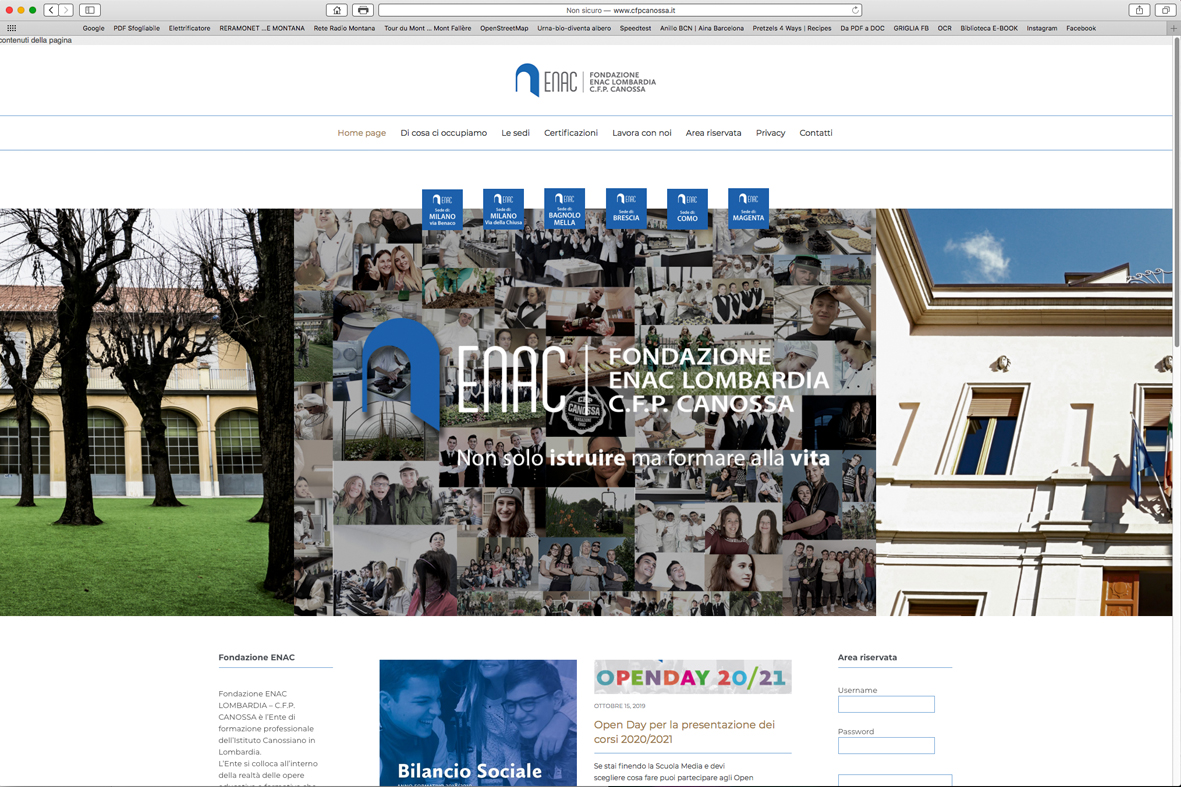Open the Instagram bookmark

pos(1042,28)
